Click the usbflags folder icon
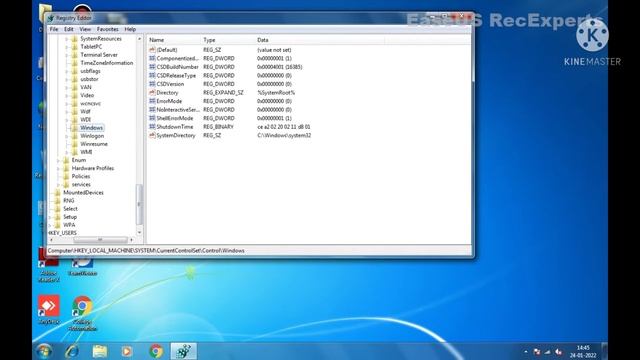 (x=75, y=71)
